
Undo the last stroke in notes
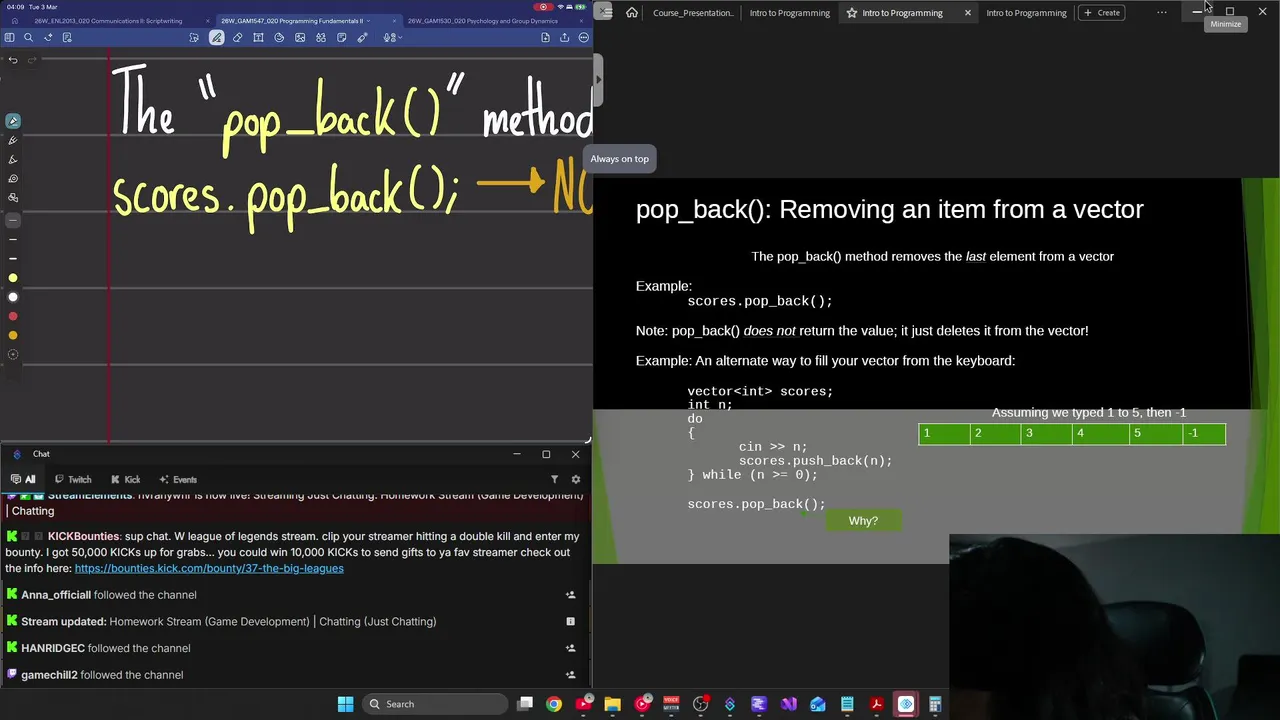13,60
